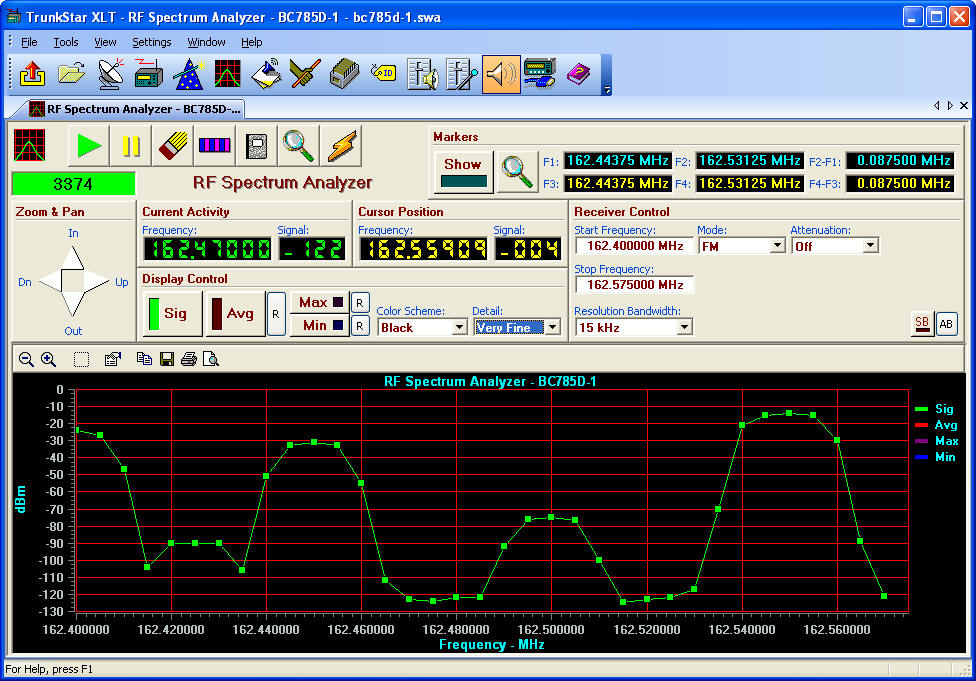Click the Stop Frequency input field
The image size is (976, 681).
634,285
